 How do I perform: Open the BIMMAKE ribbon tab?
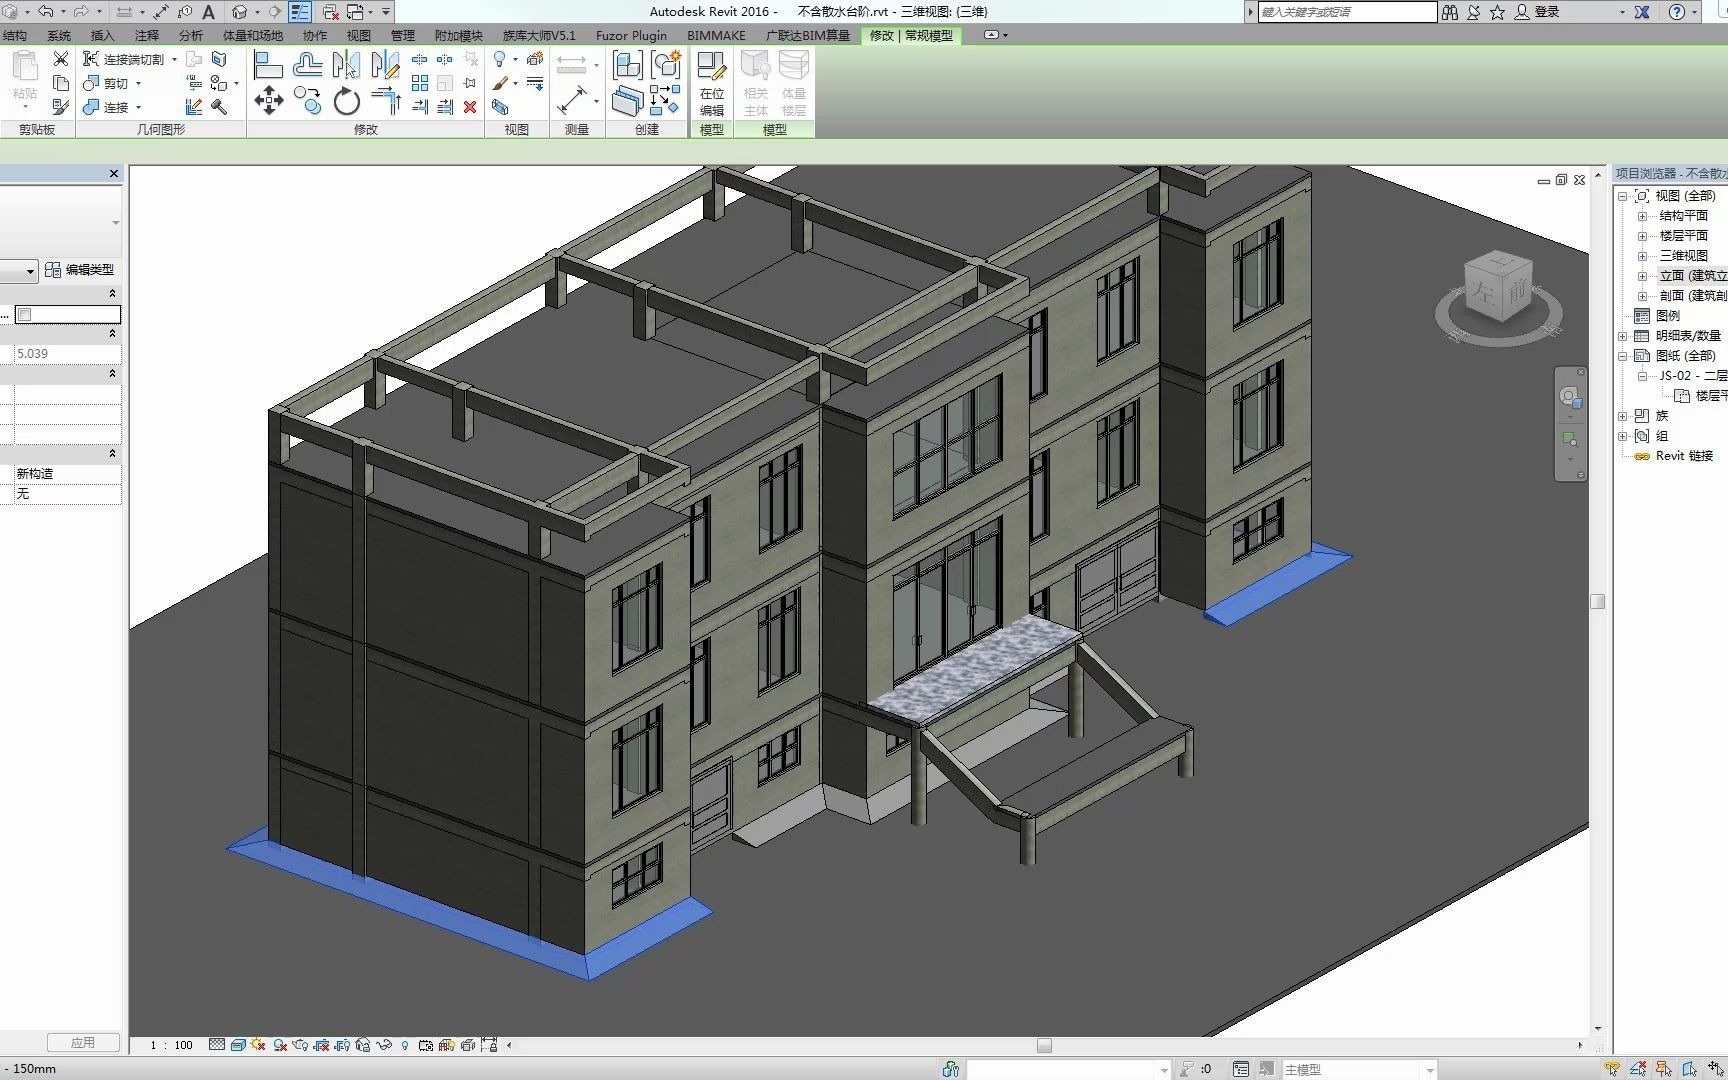(x=716, y=35)
